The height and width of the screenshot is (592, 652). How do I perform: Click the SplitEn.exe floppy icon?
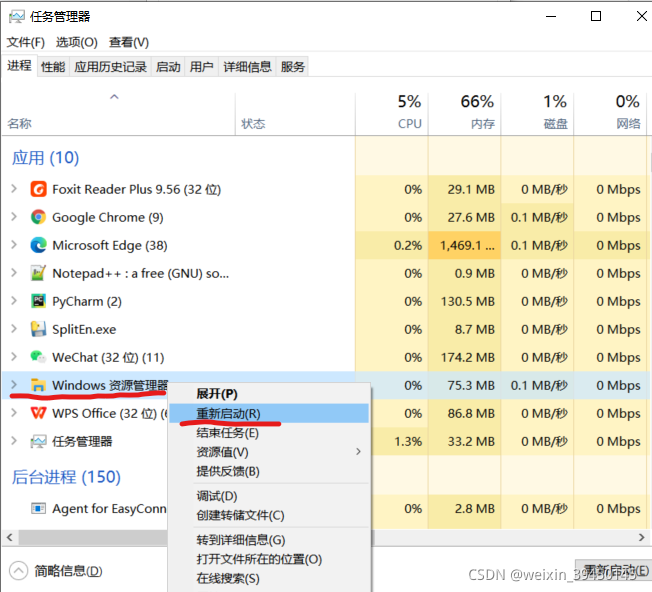[x=38, y=329]
